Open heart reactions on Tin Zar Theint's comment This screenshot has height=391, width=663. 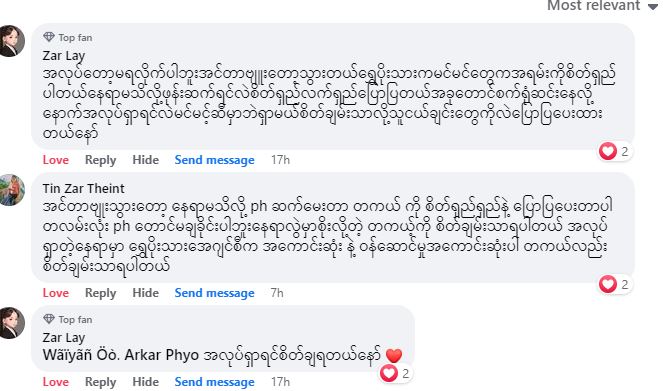[x=614, y=284]
